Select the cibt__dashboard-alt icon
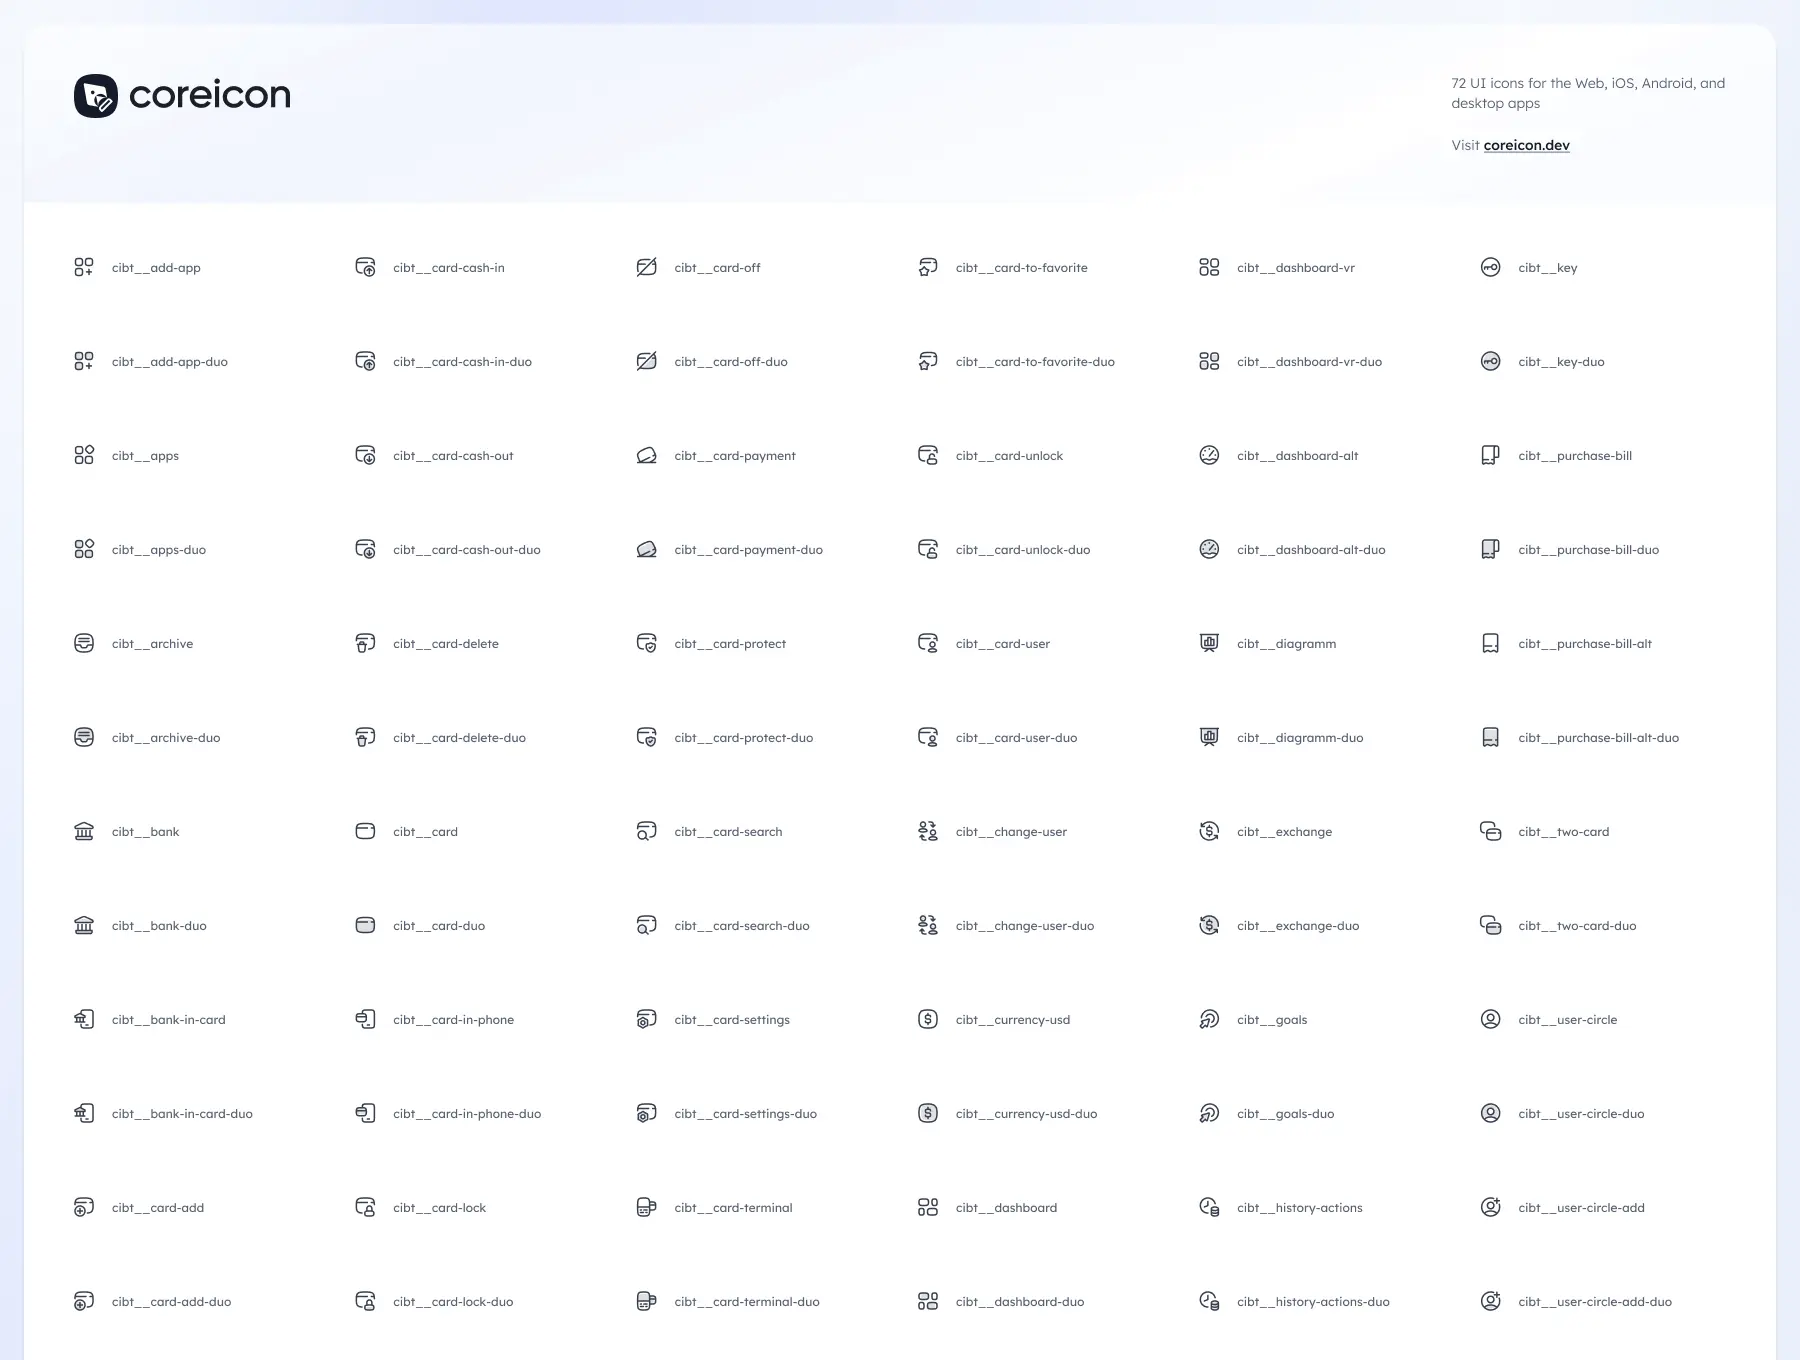Screen dimensions: 1800x1360 pyautogui.click(x=1209, y=455)
